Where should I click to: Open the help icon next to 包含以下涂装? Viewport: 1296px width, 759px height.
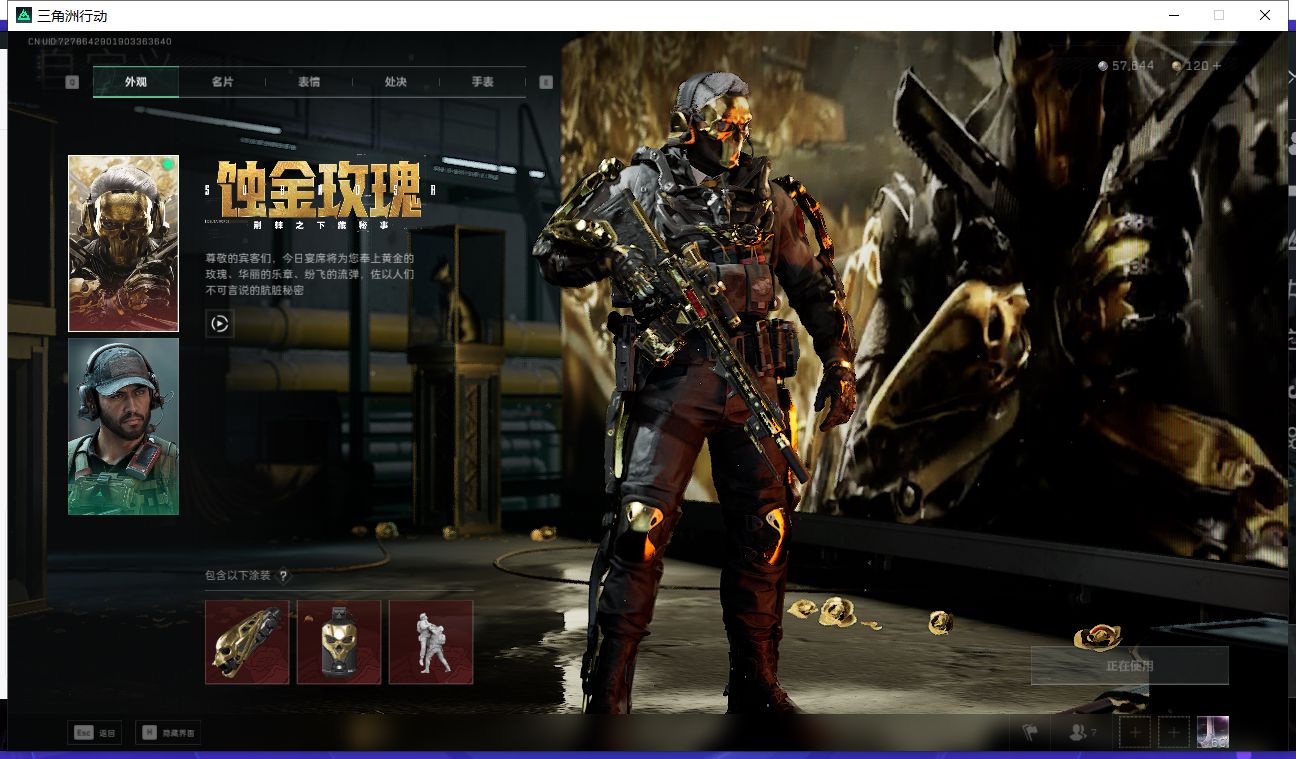[x=283, y=575]
